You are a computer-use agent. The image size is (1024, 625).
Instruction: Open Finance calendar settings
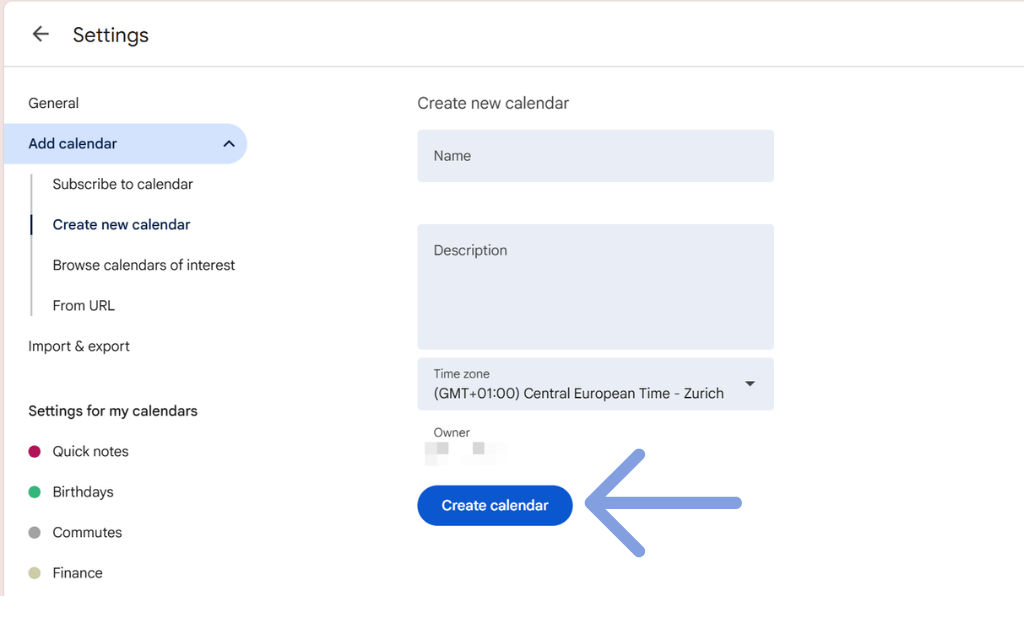point(77,572)
